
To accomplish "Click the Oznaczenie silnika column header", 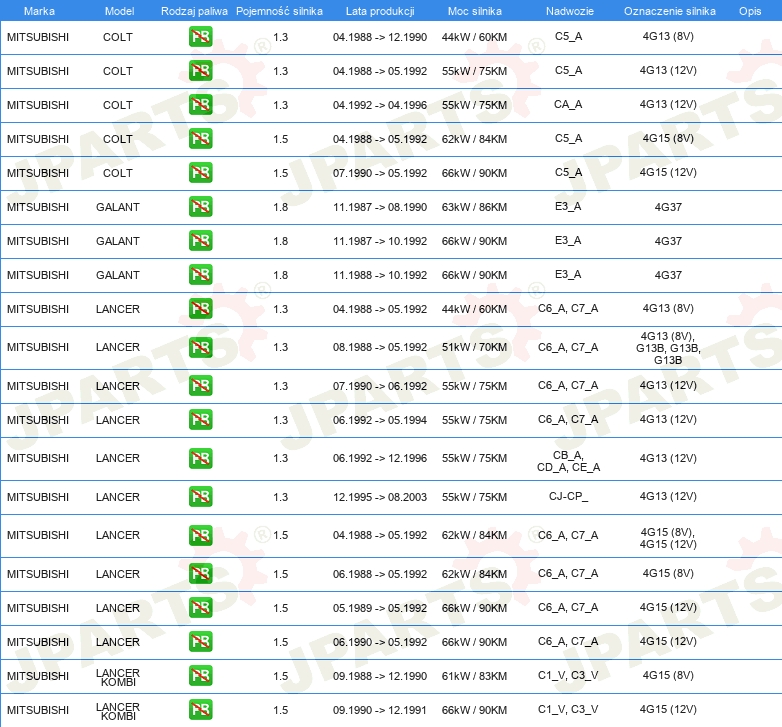I will point(669,10).
